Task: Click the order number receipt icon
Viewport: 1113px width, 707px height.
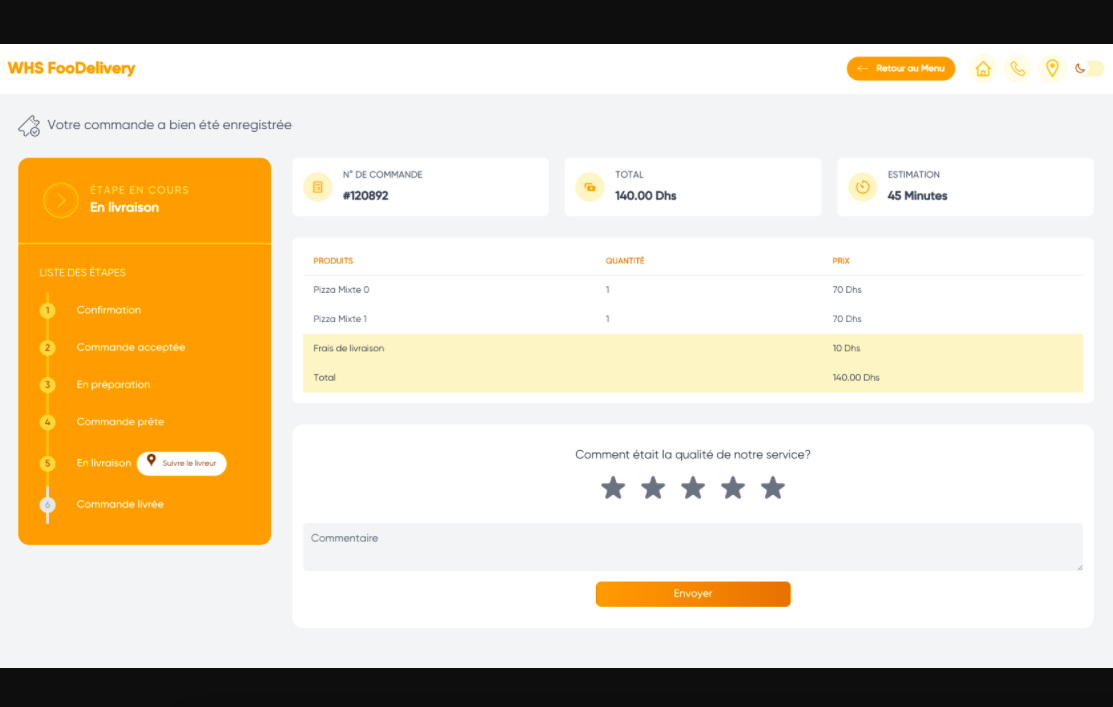Action: pyautogui.click(x=318, y=187)
